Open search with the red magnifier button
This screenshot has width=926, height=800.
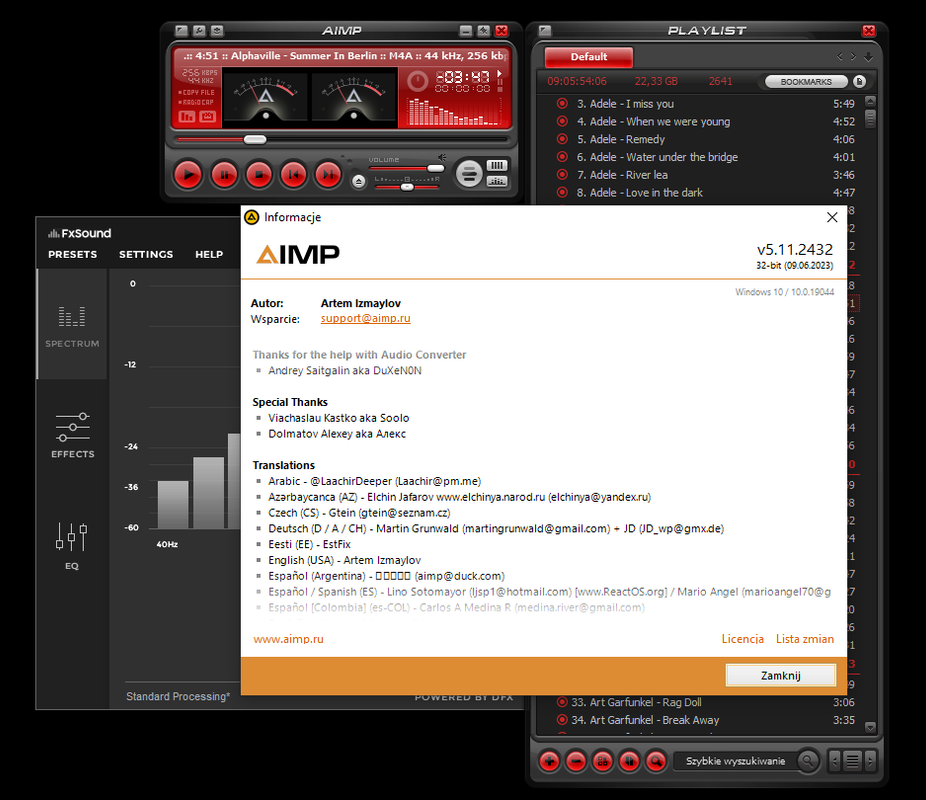tap(656, 761)
